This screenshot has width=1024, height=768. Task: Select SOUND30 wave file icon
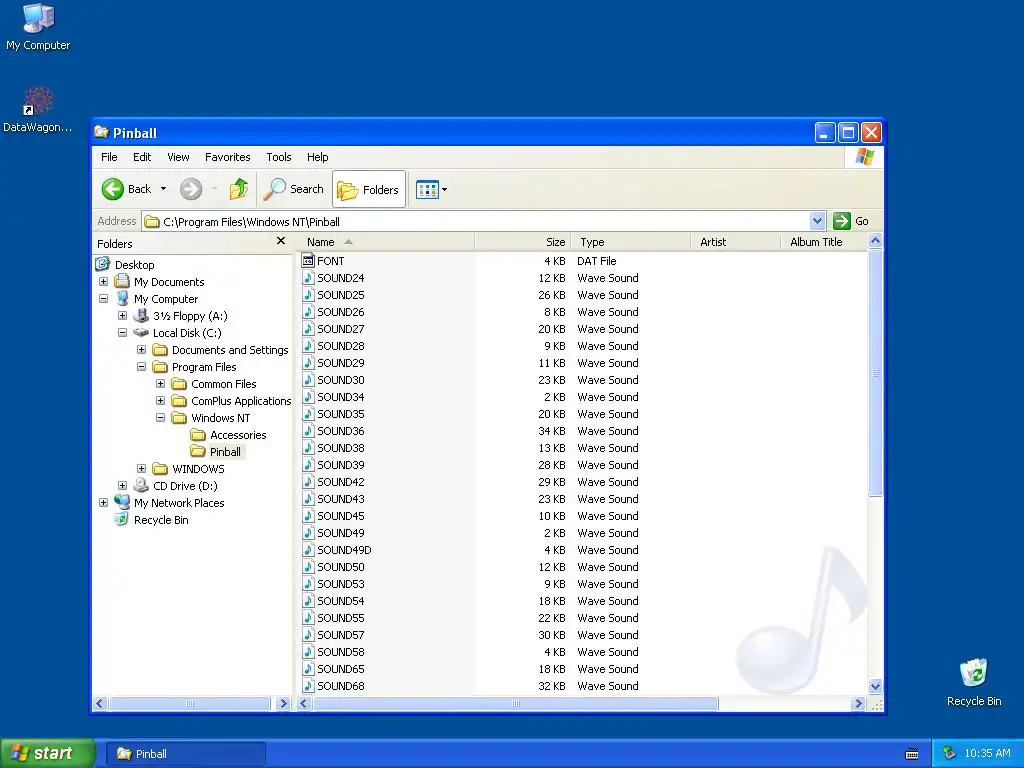point(308,379)
